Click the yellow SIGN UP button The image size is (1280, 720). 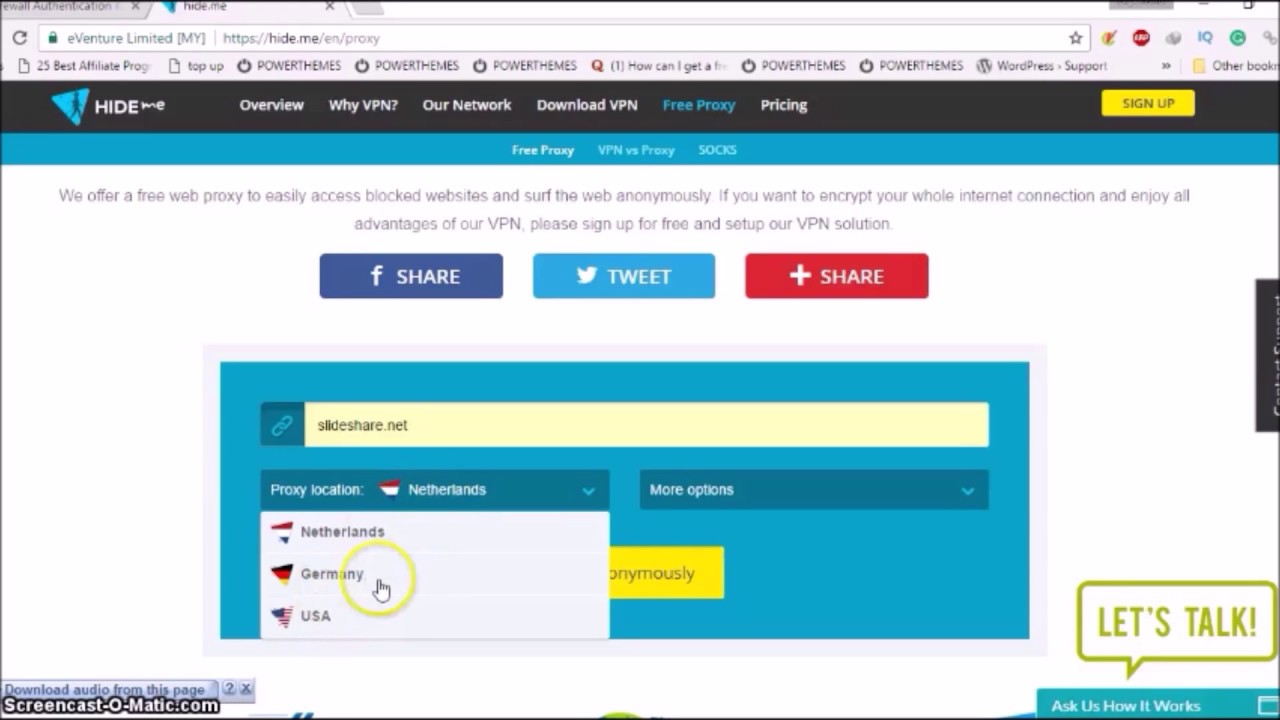click(1148, 103)
